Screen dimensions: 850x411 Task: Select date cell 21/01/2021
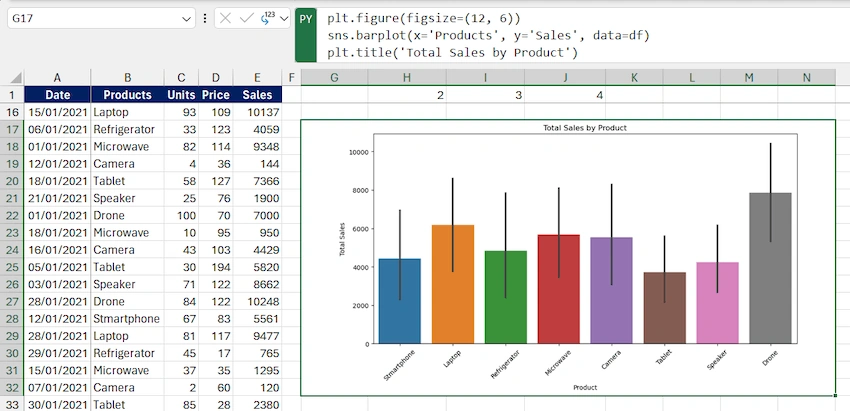pos(57,198)
